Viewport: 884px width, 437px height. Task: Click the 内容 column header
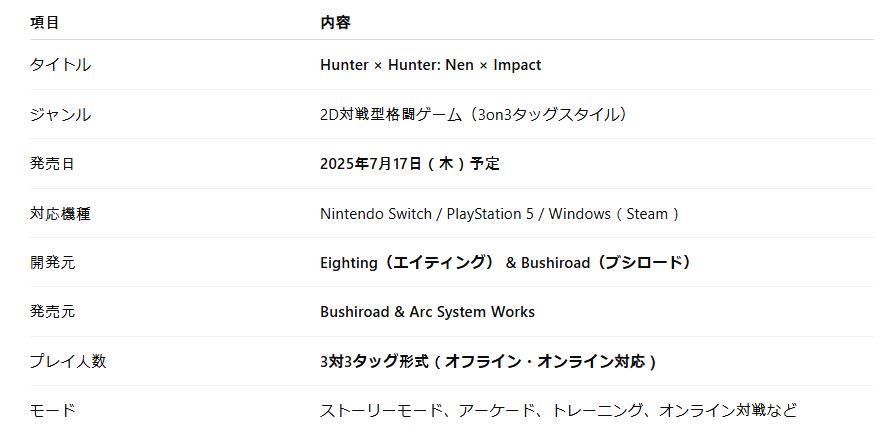tap(335, 22)
